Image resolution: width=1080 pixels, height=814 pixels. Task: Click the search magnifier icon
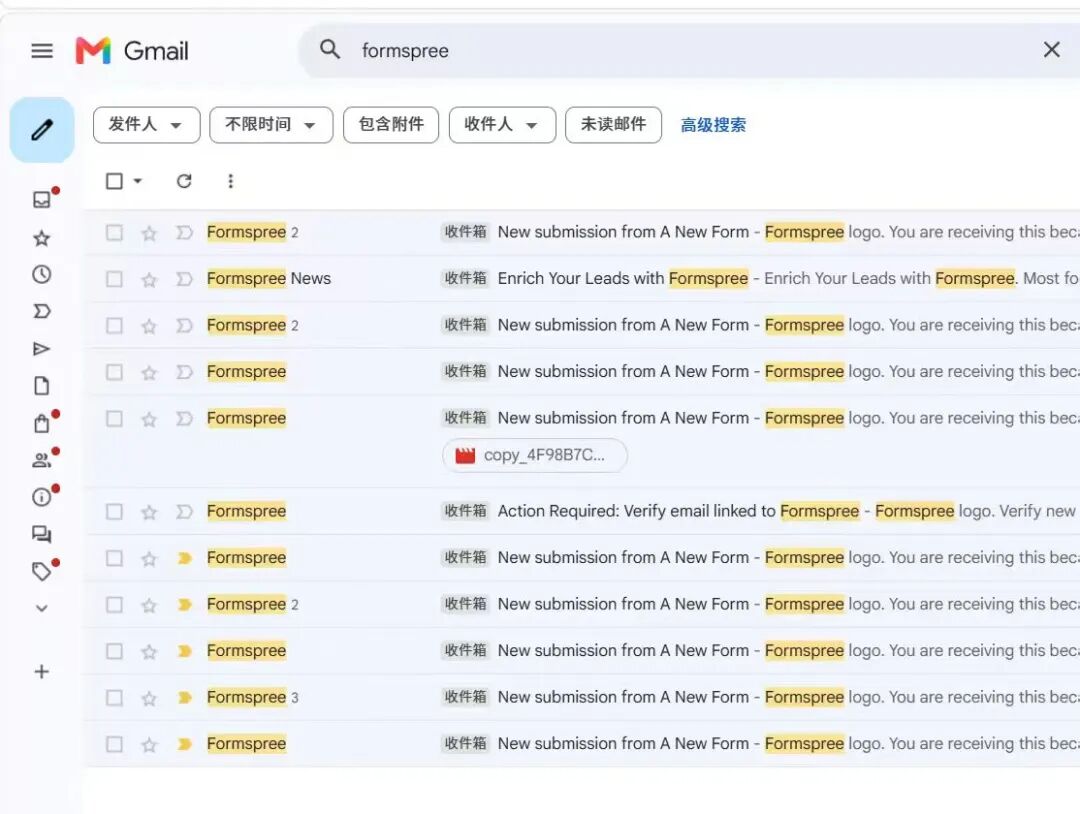pyautogui.click(x=330, y=50)
